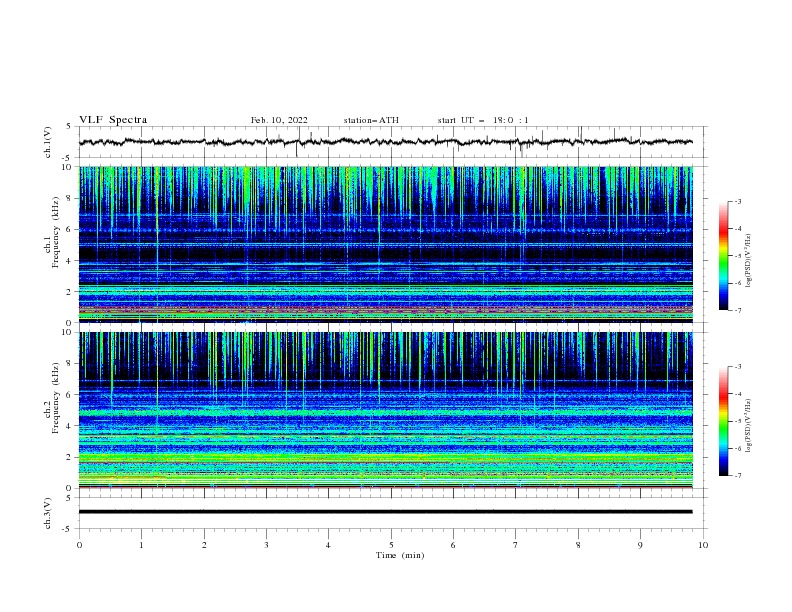Click the ch.1 voltage waveform trace
The image size is (792, 612).
(x=385, y=142)
